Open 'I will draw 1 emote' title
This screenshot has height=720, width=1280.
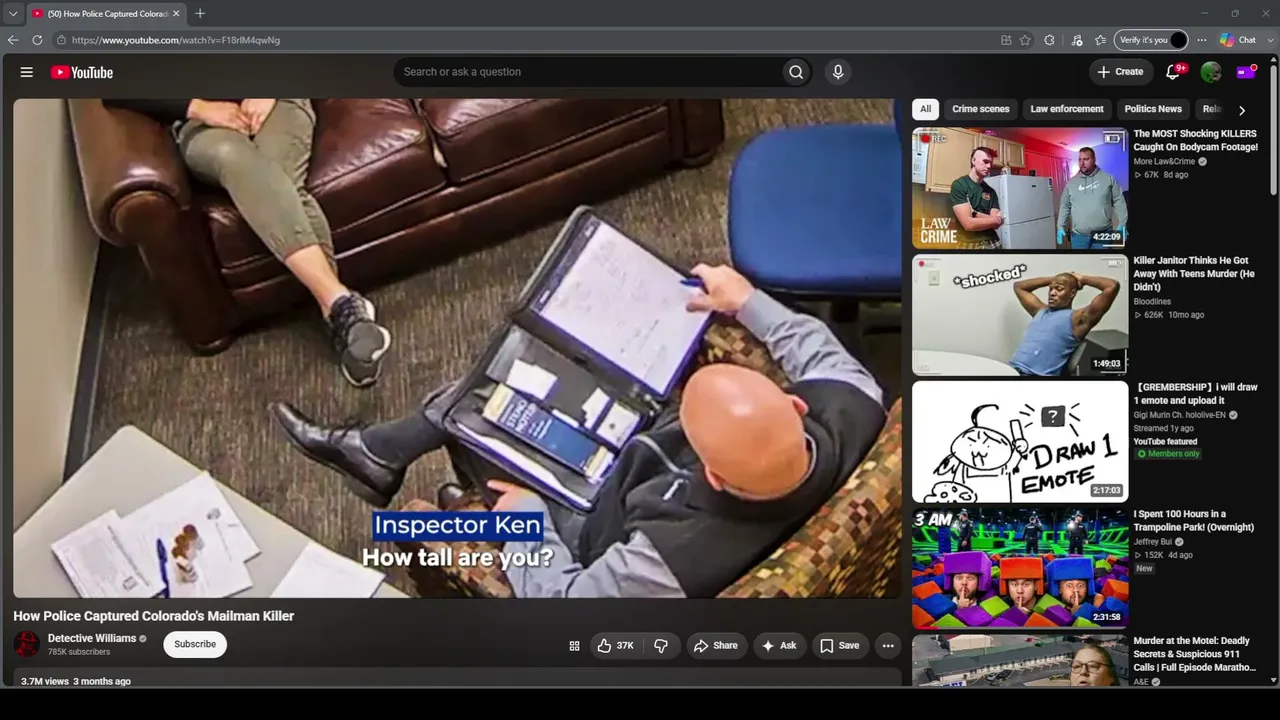click(1196, 394)
